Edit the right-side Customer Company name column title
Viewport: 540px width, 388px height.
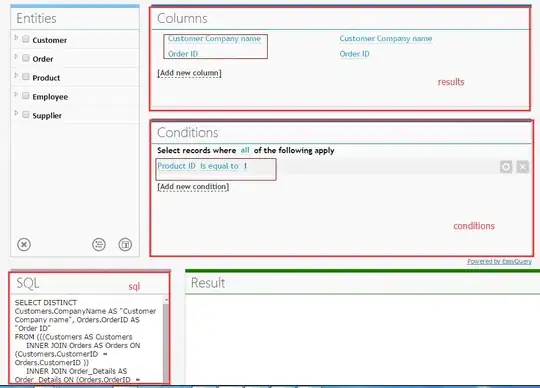pyautogui.click(x=386, y=39)
